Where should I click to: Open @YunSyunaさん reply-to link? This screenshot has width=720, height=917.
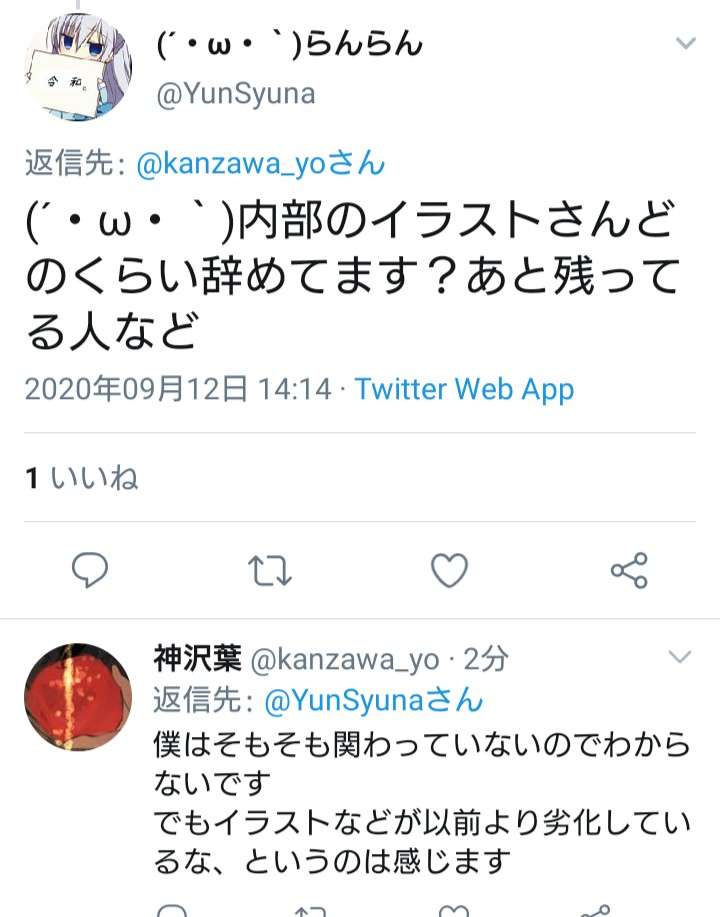click(x=374, y=699)
